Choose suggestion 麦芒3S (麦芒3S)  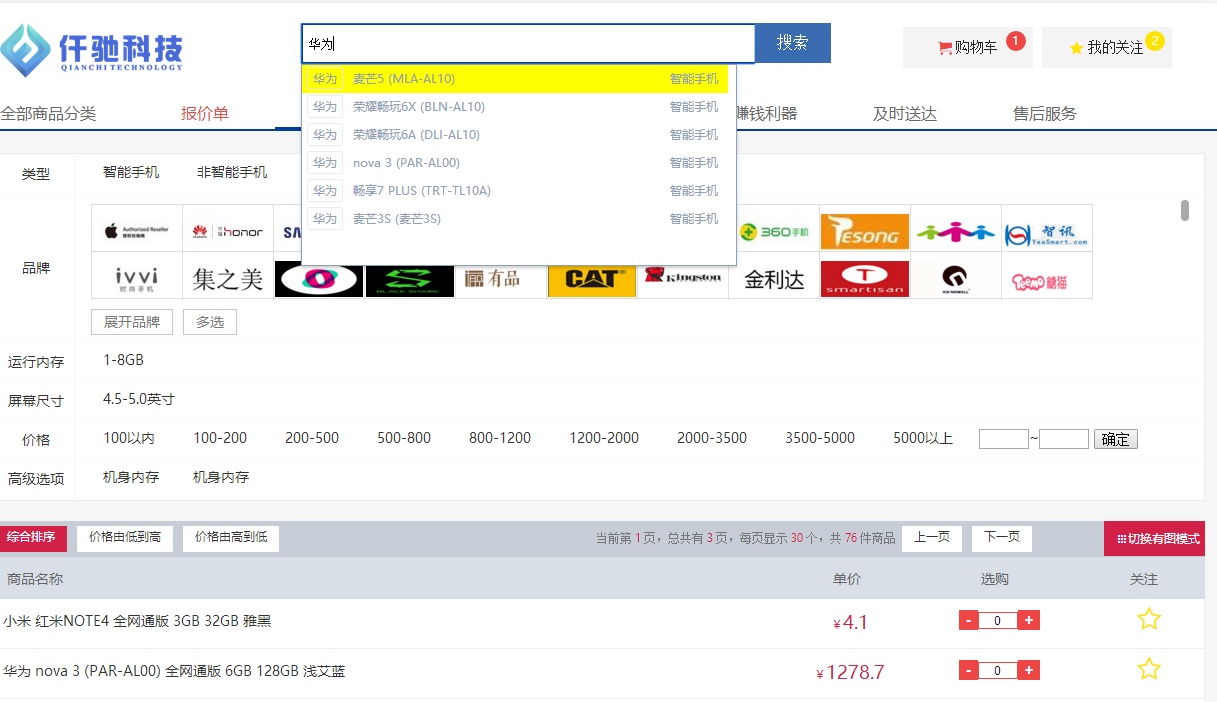click(x=515, y=219)
